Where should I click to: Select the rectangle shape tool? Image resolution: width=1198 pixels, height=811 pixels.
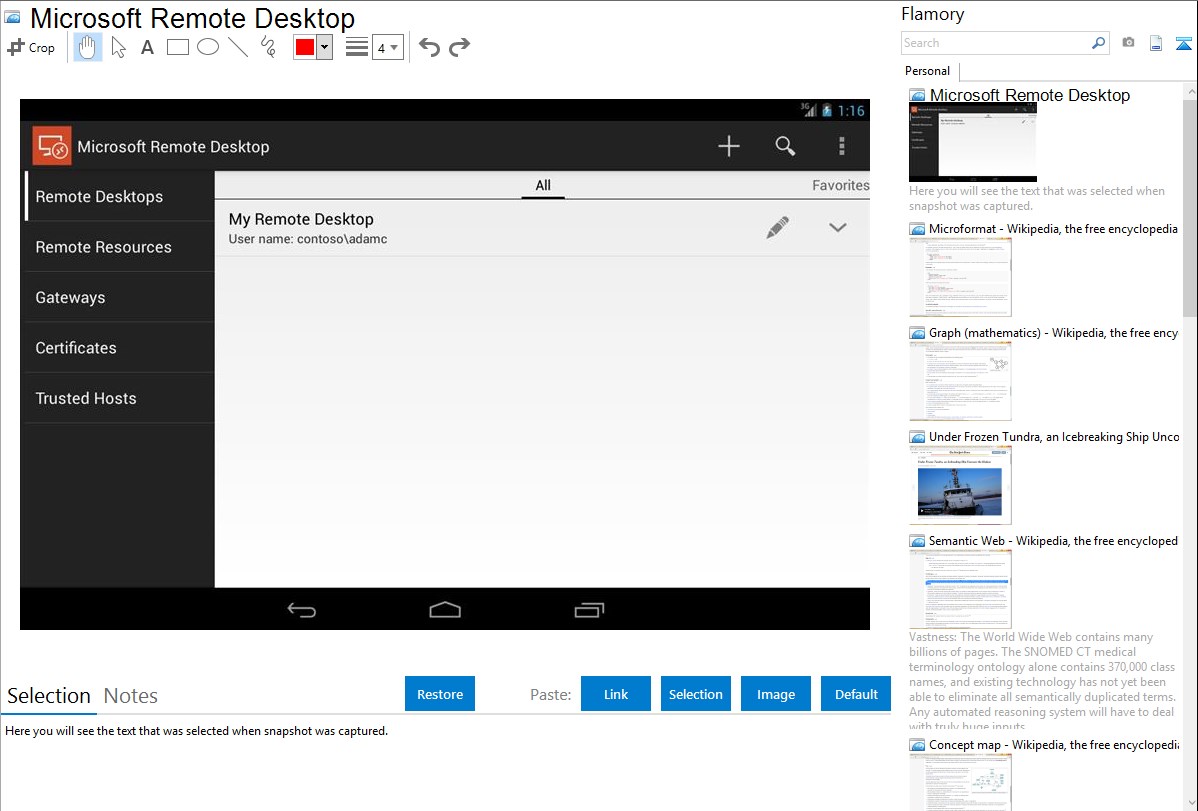pyautogui.click(x=178, y=47)
